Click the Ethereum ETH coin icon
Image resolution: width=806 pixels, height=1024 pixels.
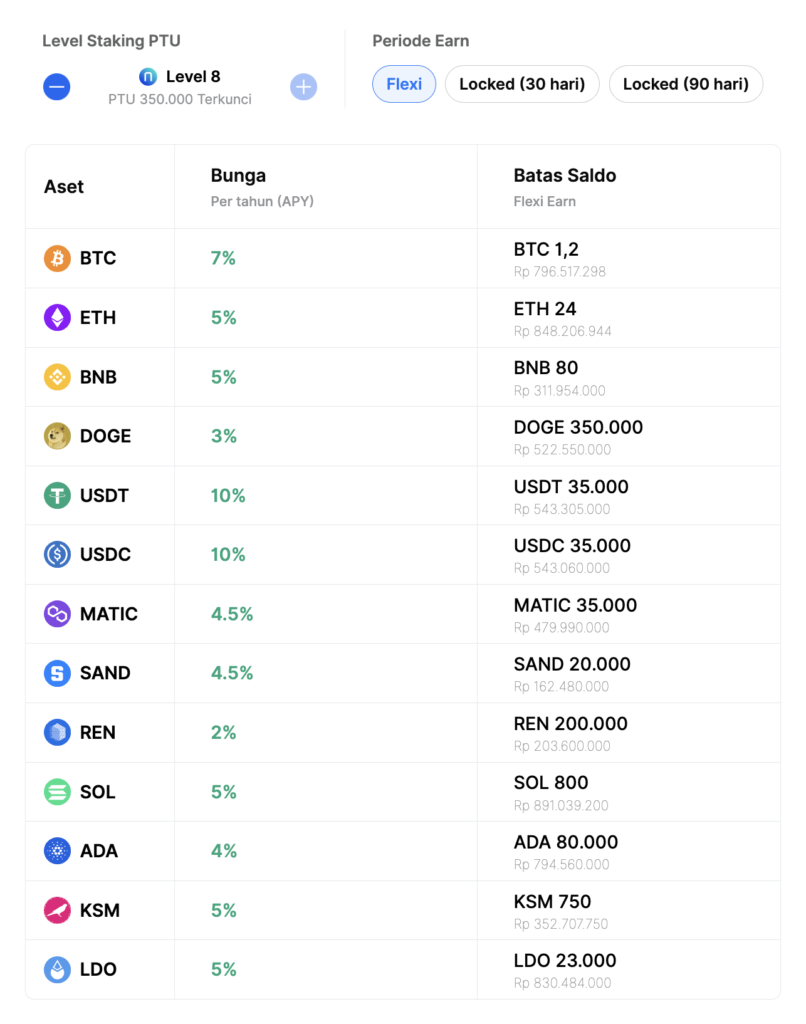point(57,317)
